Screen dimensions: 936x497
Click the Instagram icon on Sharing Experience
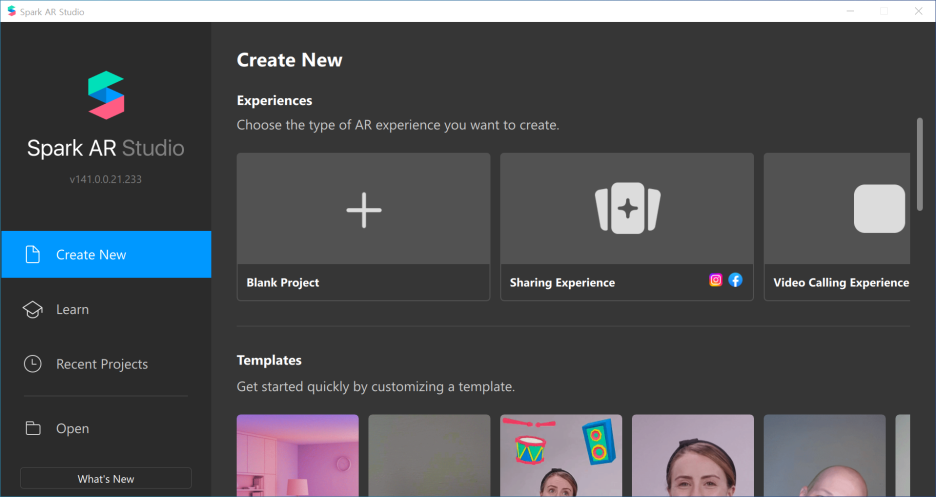click(715, 280)
